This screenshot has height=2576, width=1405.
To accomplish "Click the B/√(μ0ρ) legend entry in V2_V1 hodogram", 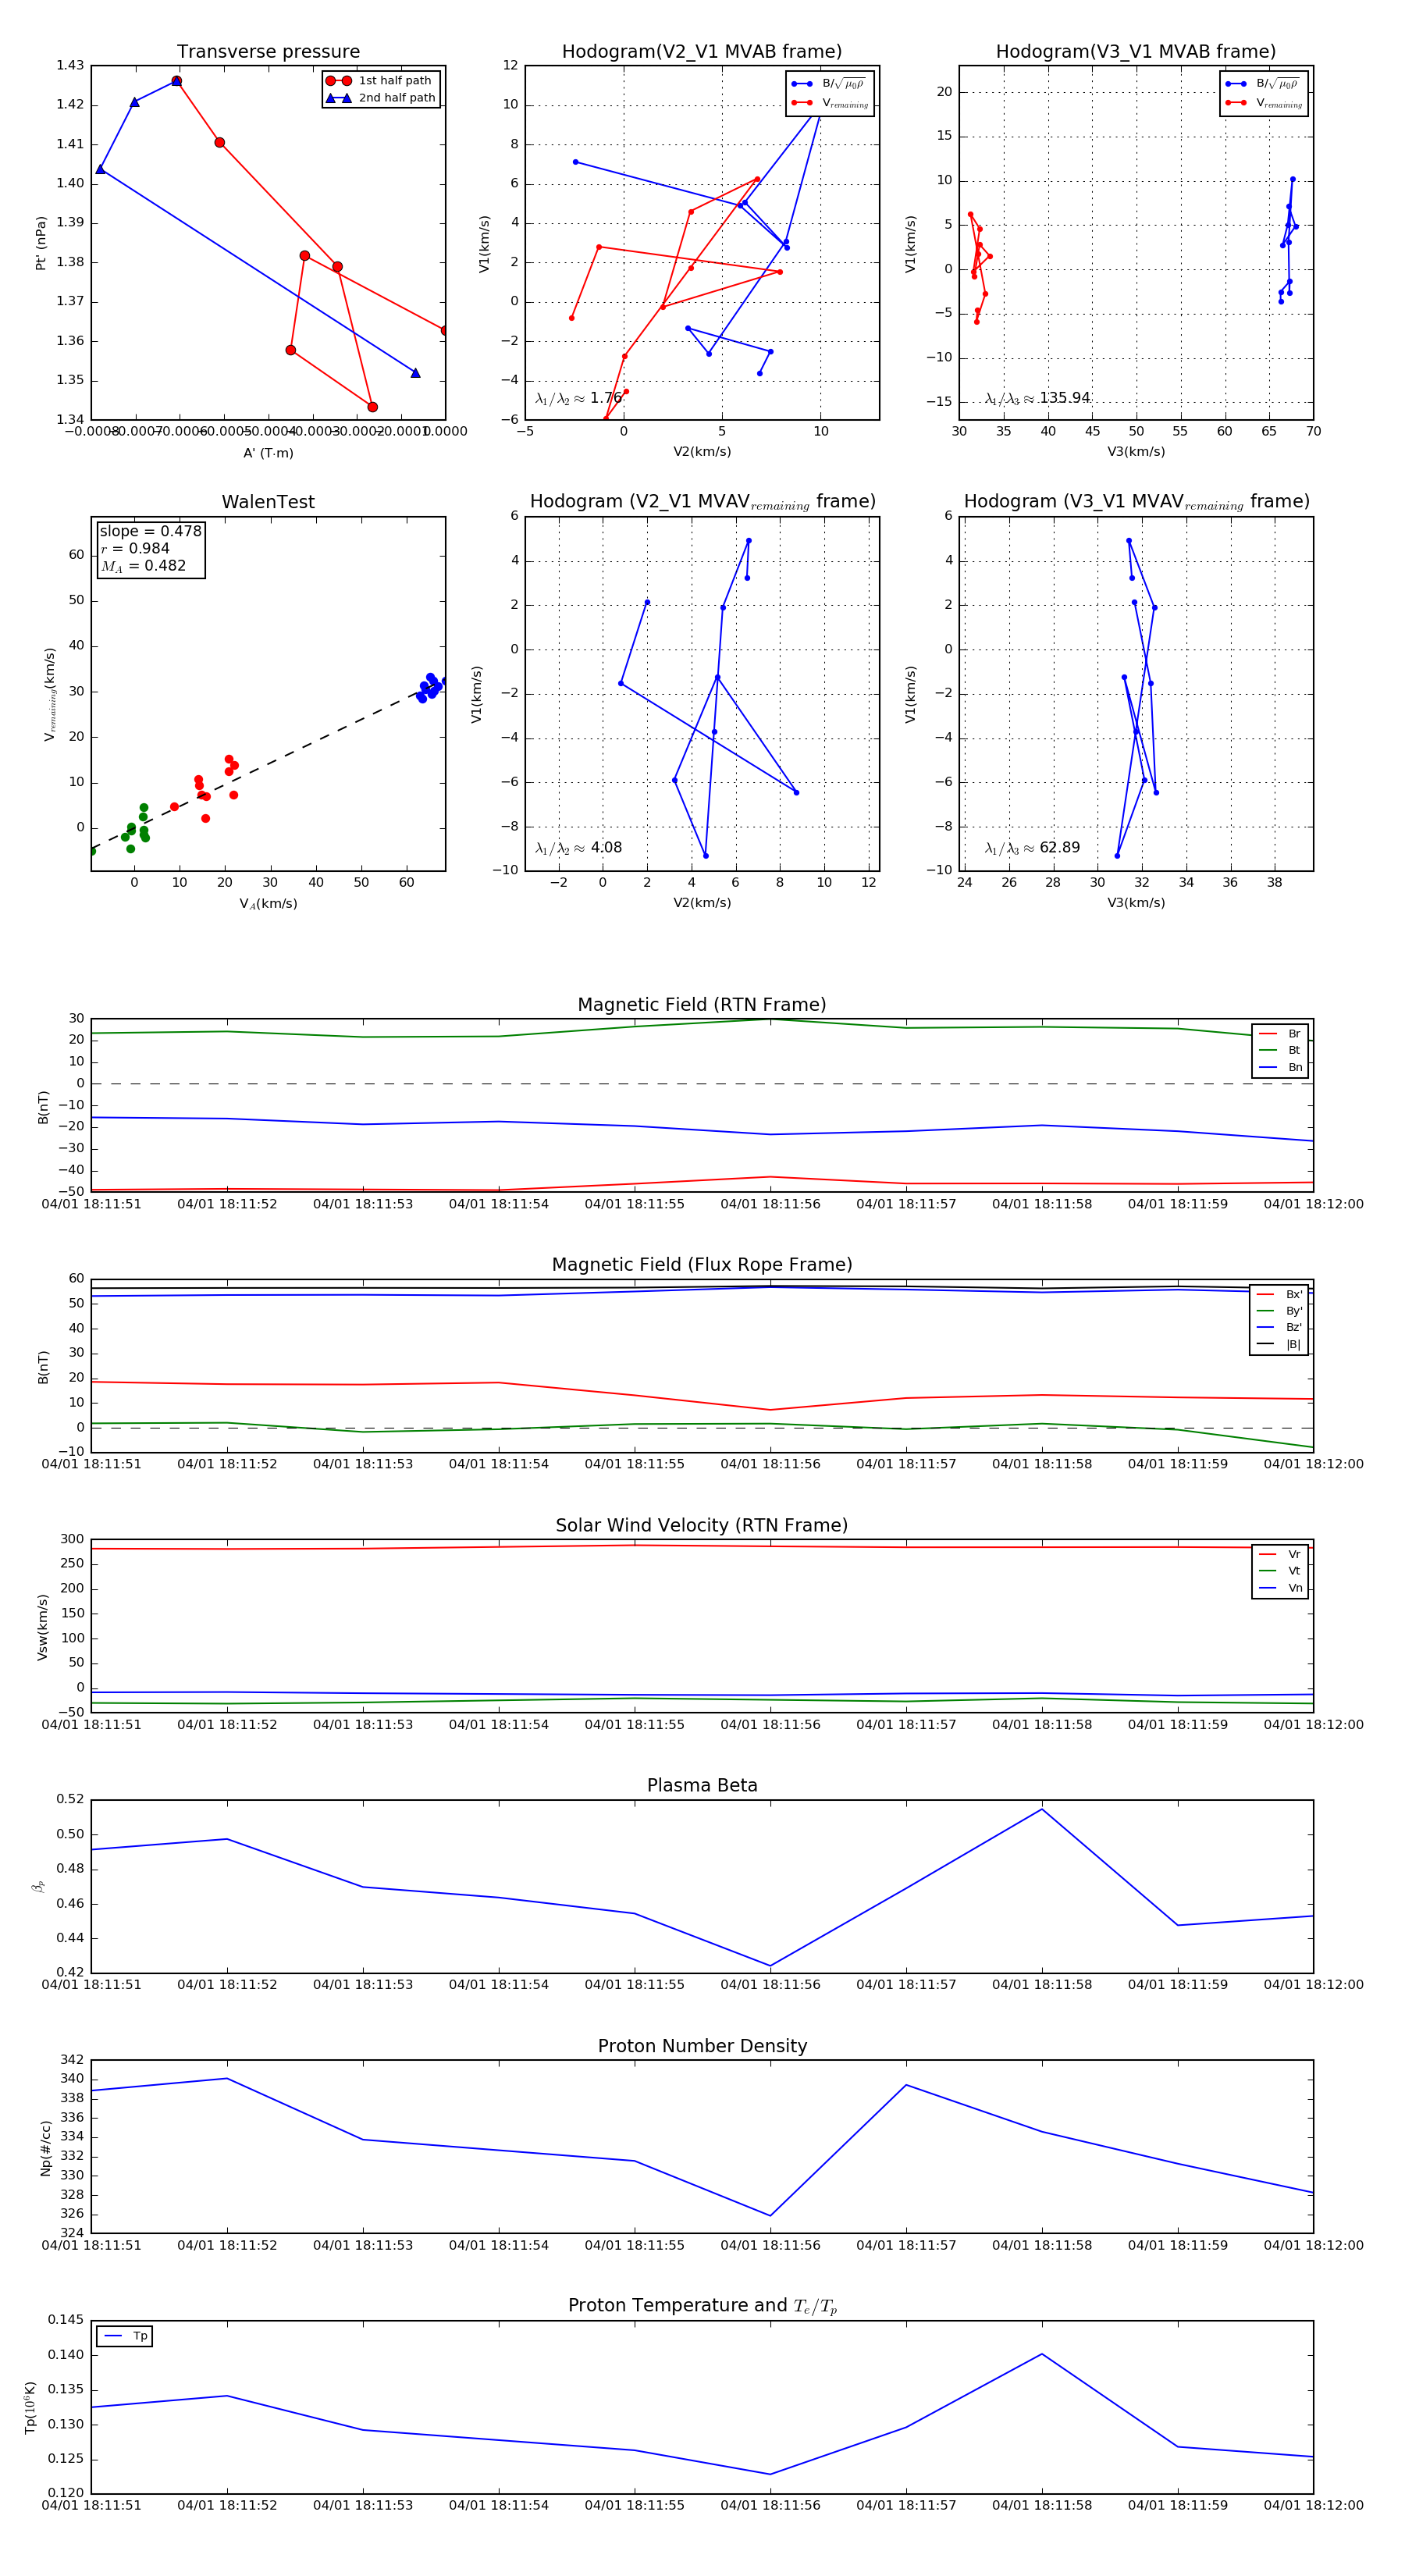I will click(828, 83).
